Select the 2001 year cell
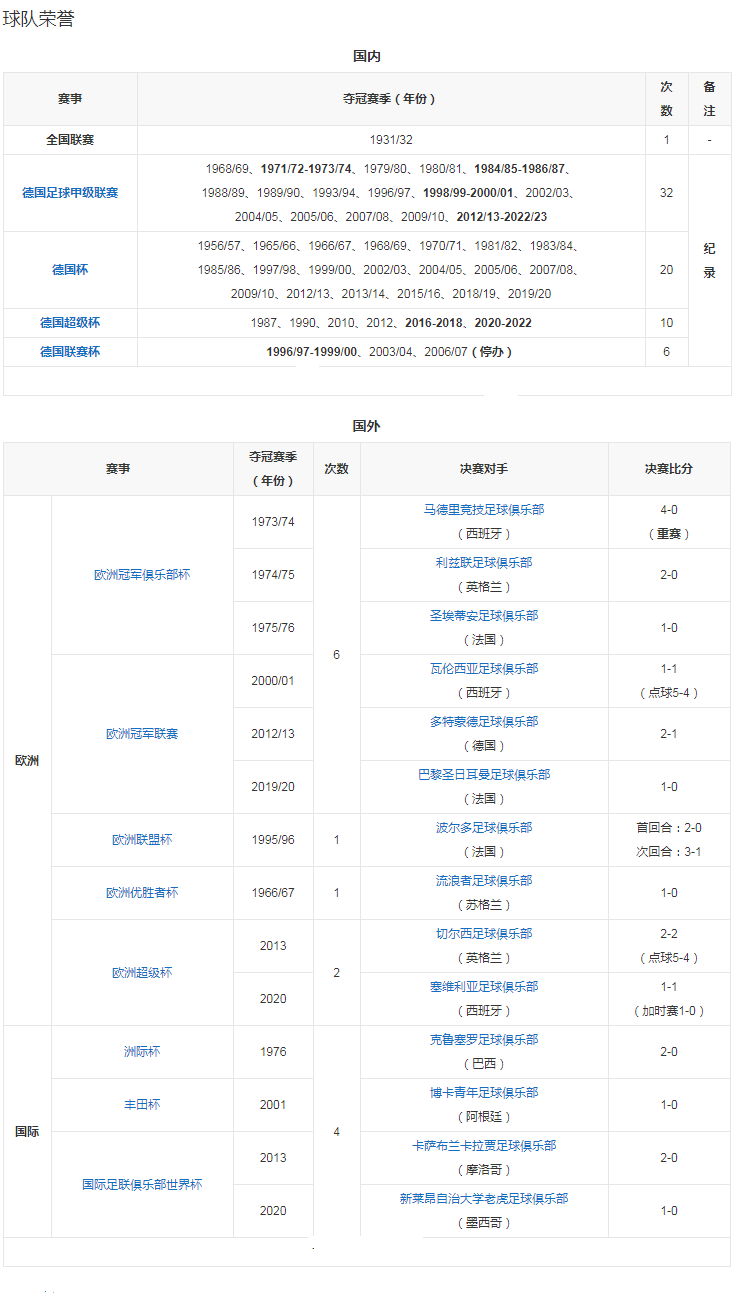737x1302 pixels. (273, 1105)
